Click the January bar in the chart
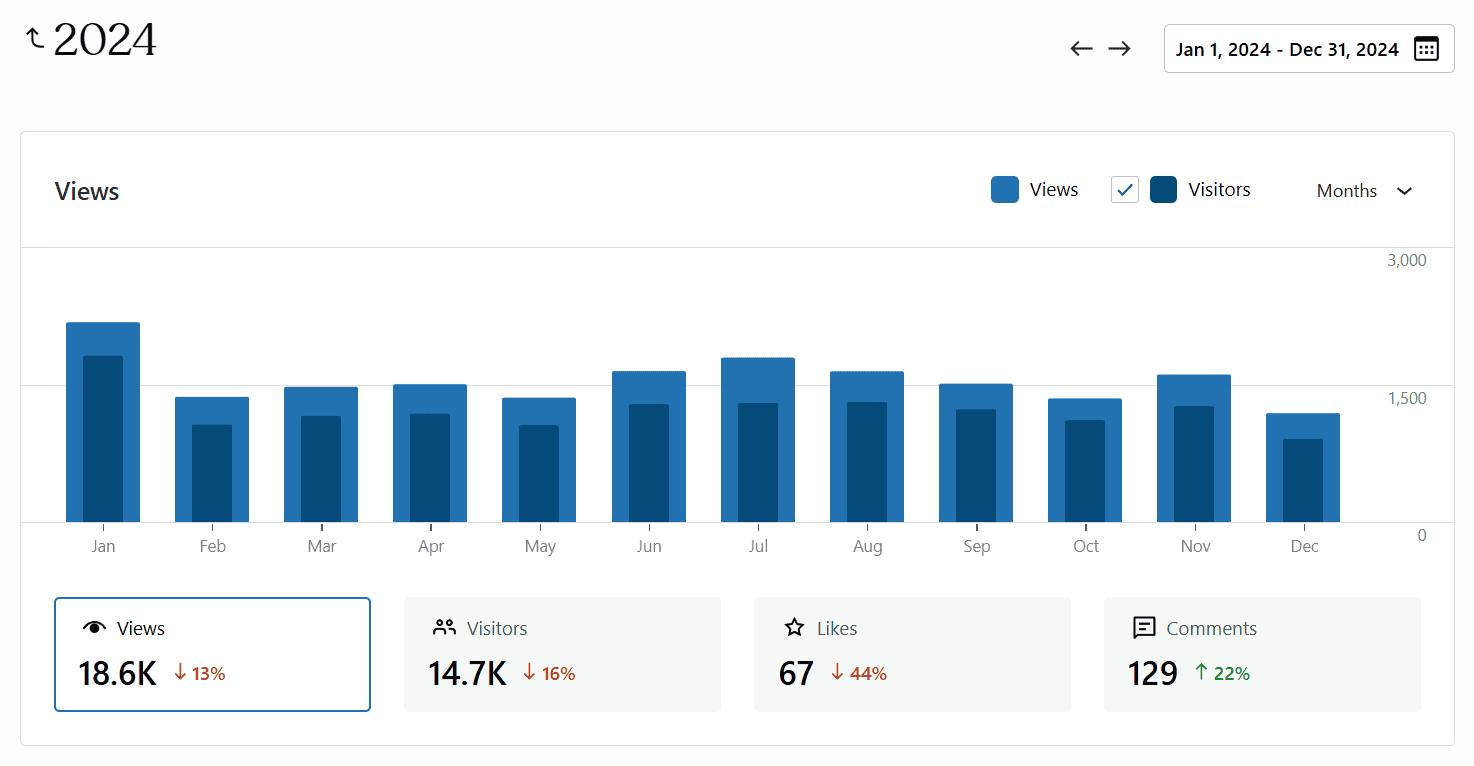 [x=103, y=422]
